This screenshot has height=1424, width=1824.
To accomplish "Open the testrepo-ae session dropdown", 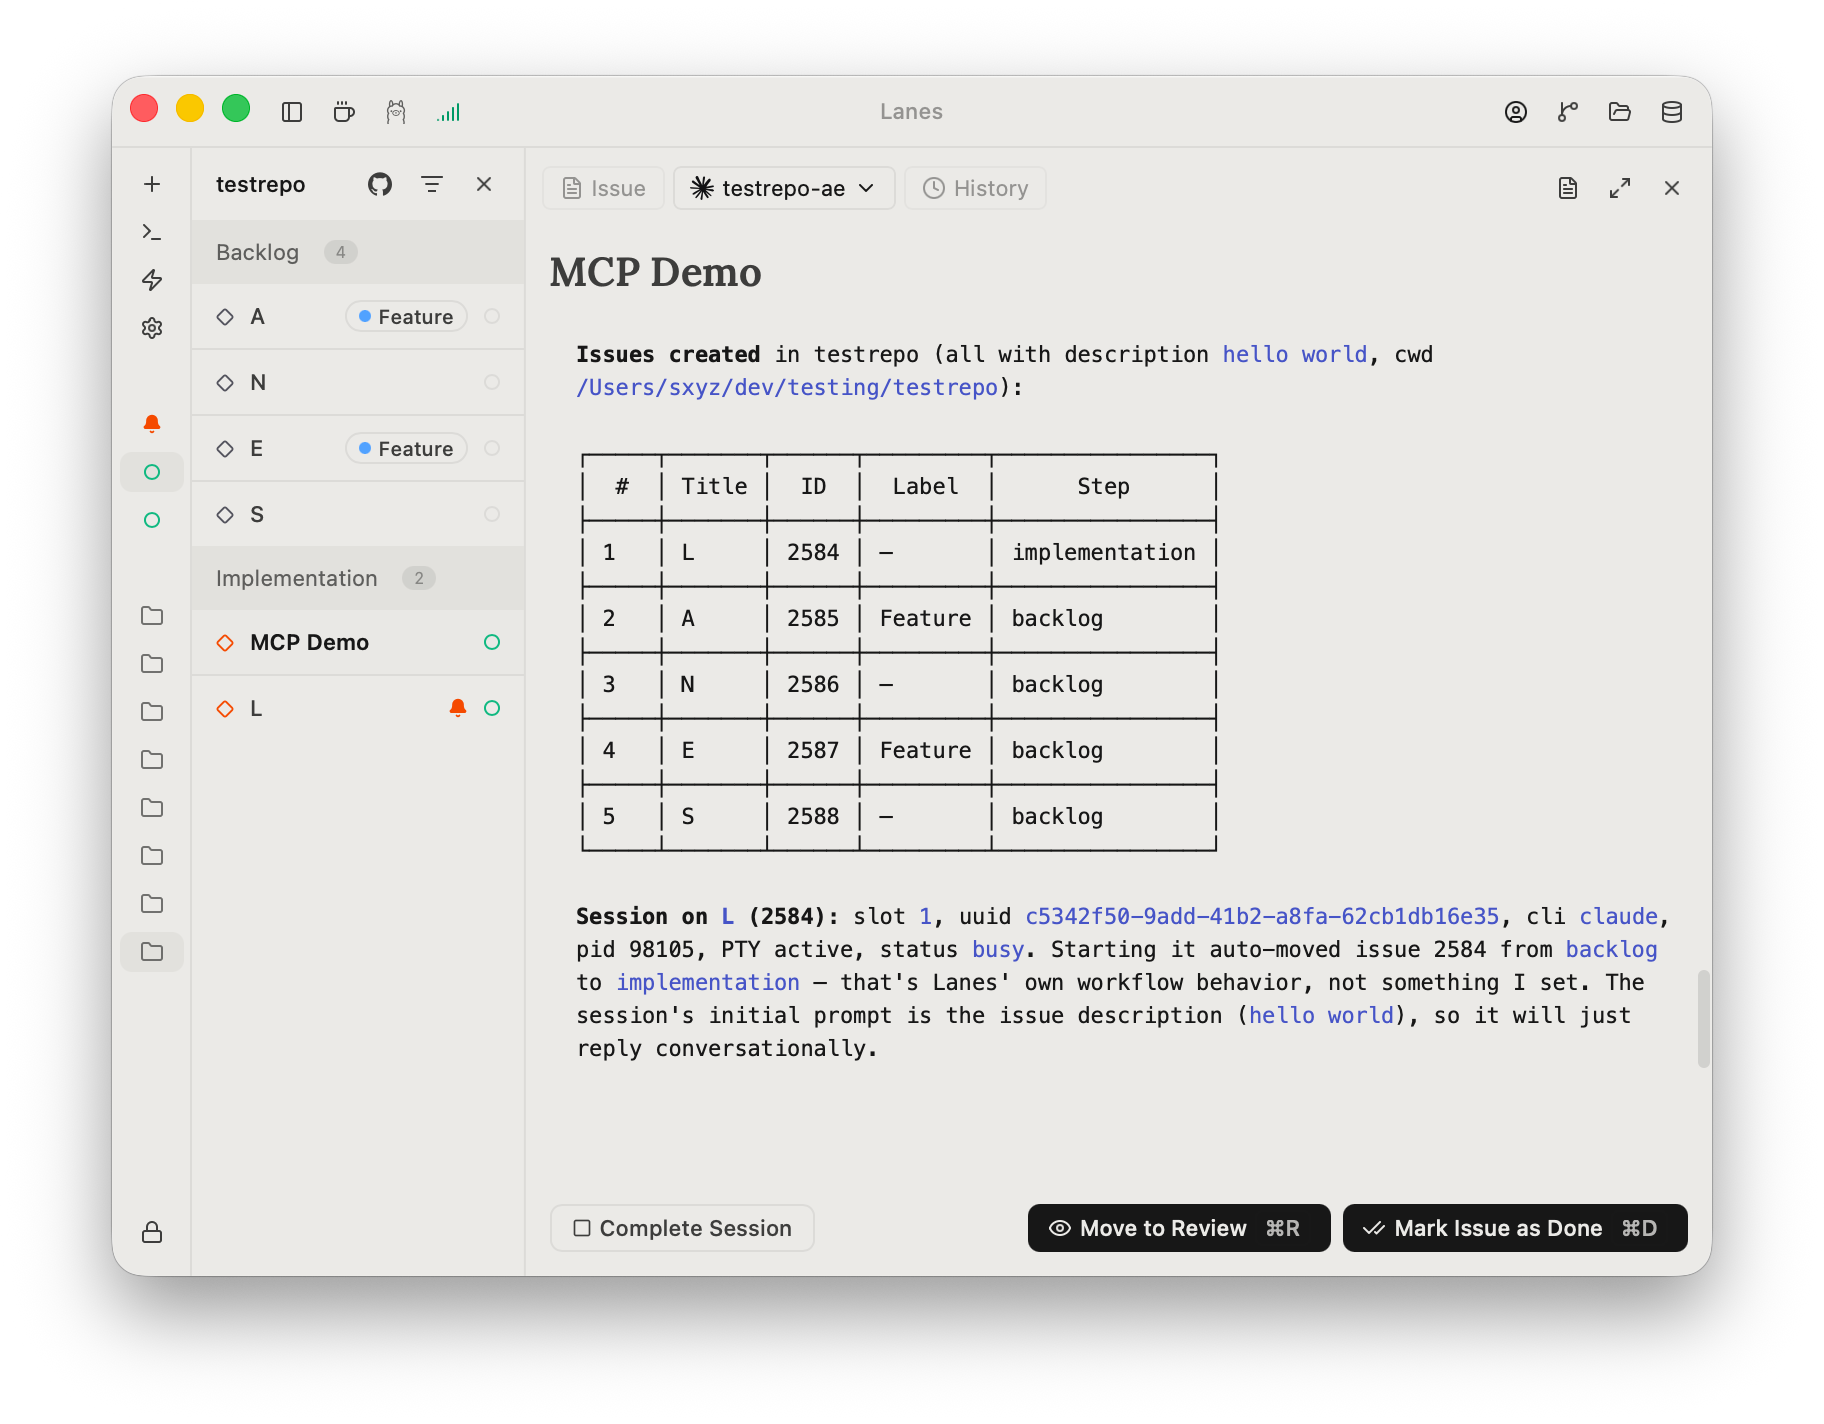I will click(x=784, y=188).
